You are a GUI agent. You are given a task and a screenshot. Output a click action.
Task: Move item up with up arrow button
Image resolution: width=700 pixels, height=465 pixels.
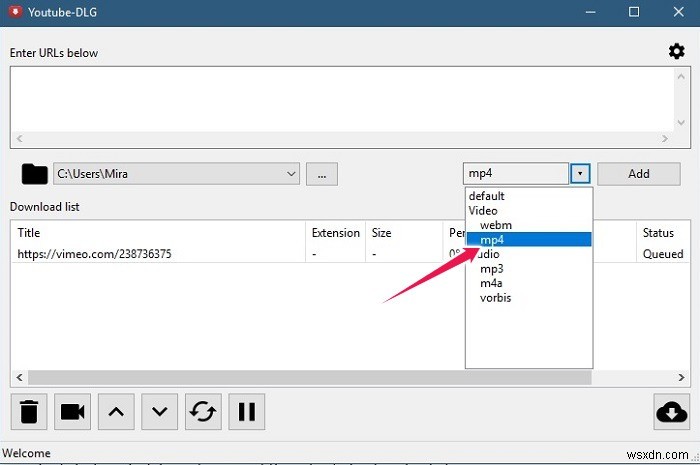tap(116, 411)
